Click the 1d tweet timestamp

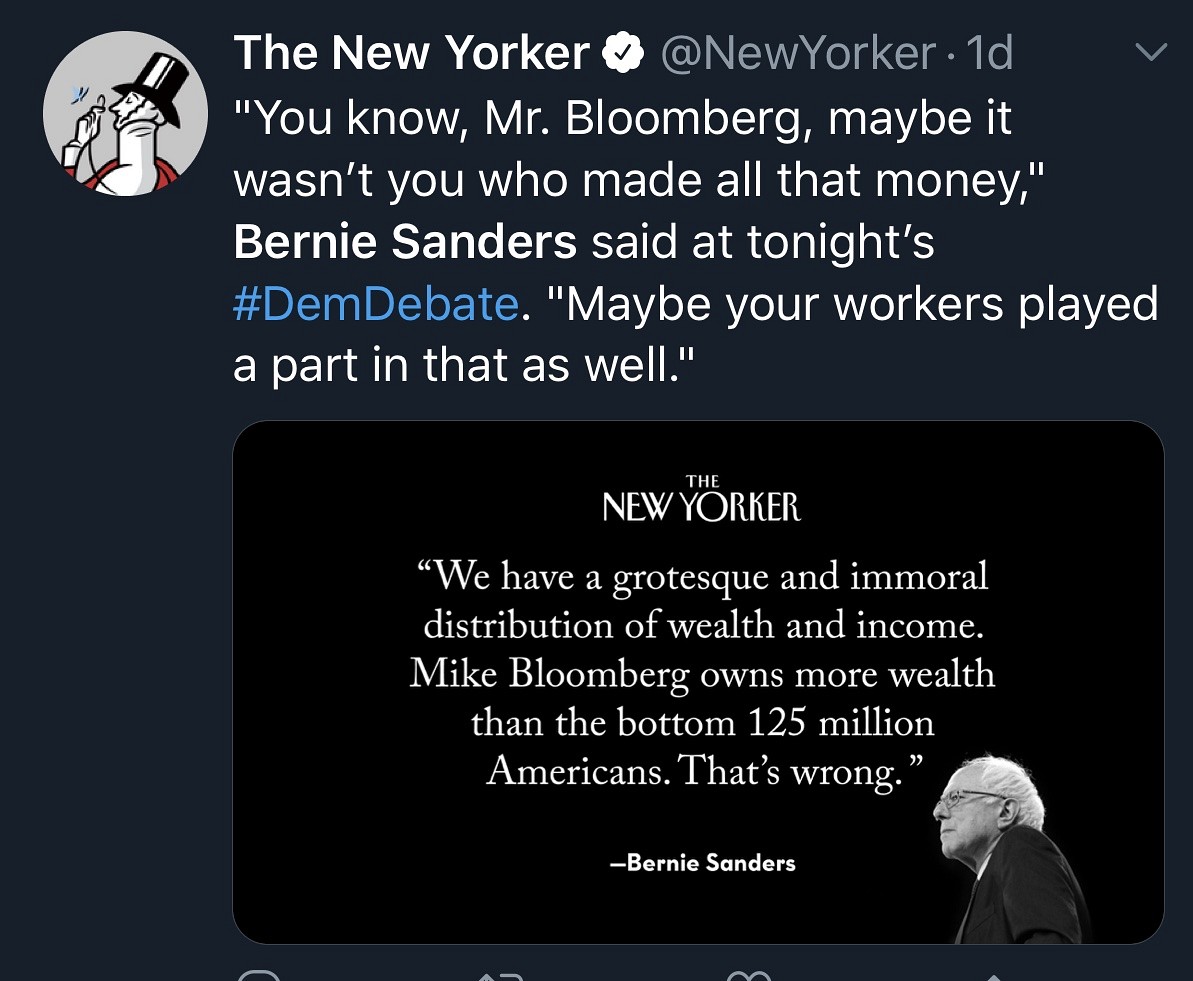(x=988, y=54)
